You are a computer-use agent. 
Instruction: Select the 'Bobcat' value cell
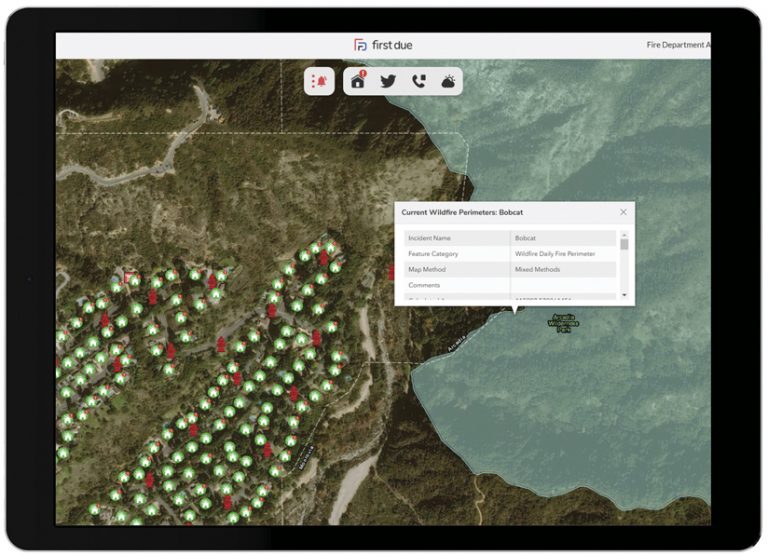coord(563,238)
